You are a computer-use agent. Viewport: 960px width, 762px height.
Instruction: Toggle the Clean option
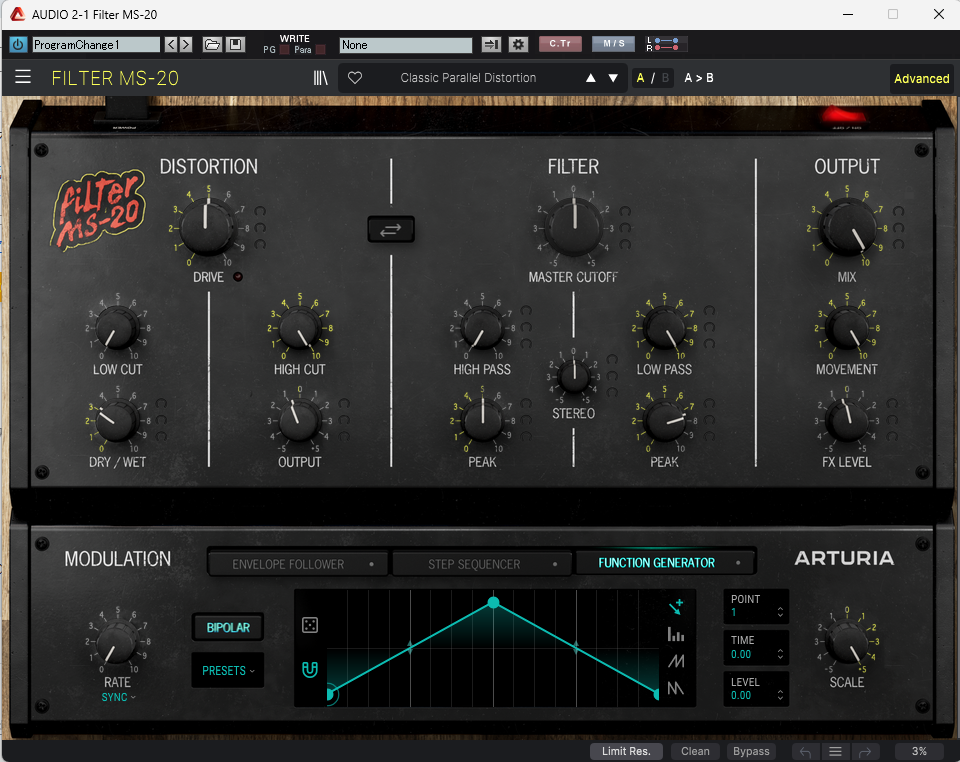tap(696, 752)
